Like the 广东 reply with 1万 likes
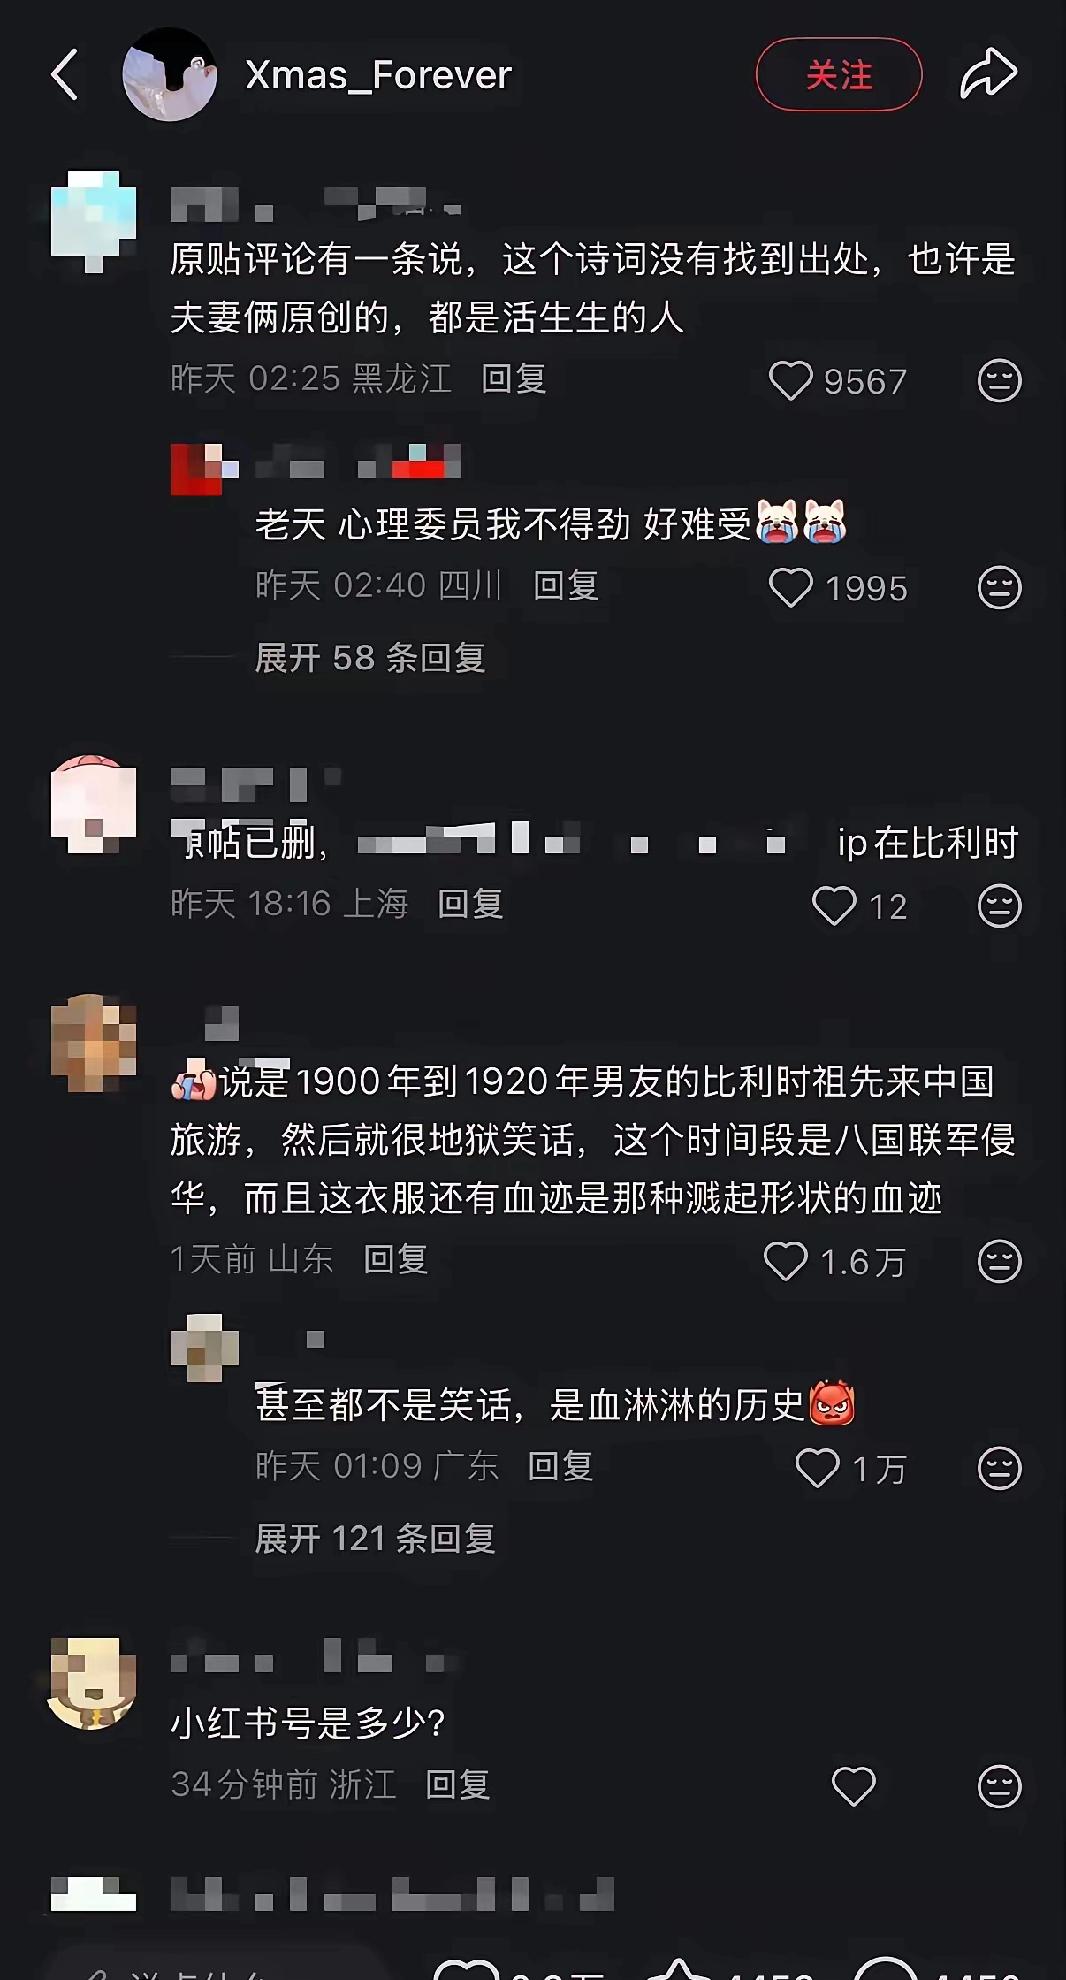Viewport: 1066px width, 1980px height. coord(817,1469)
